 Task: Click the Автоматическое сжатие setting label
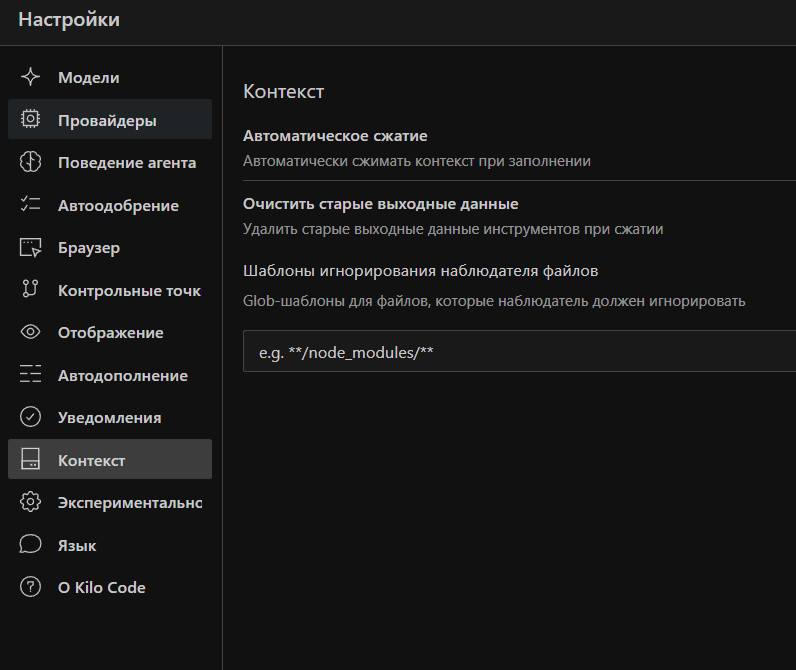click(335, 136)
